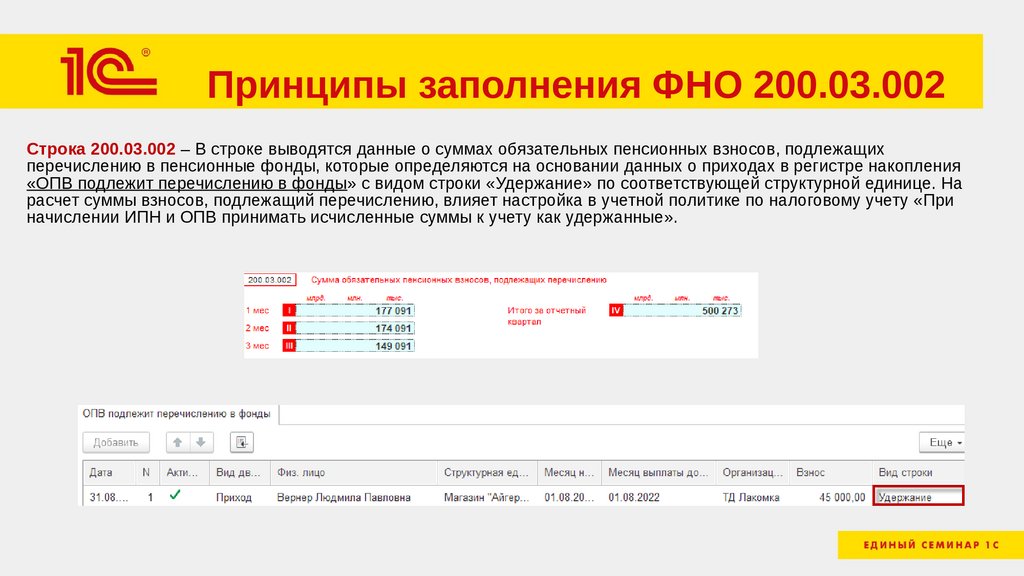Toggle the green active checkmark in row 1
Viewport: 1024px width, 576px height.
click(176, 495)
